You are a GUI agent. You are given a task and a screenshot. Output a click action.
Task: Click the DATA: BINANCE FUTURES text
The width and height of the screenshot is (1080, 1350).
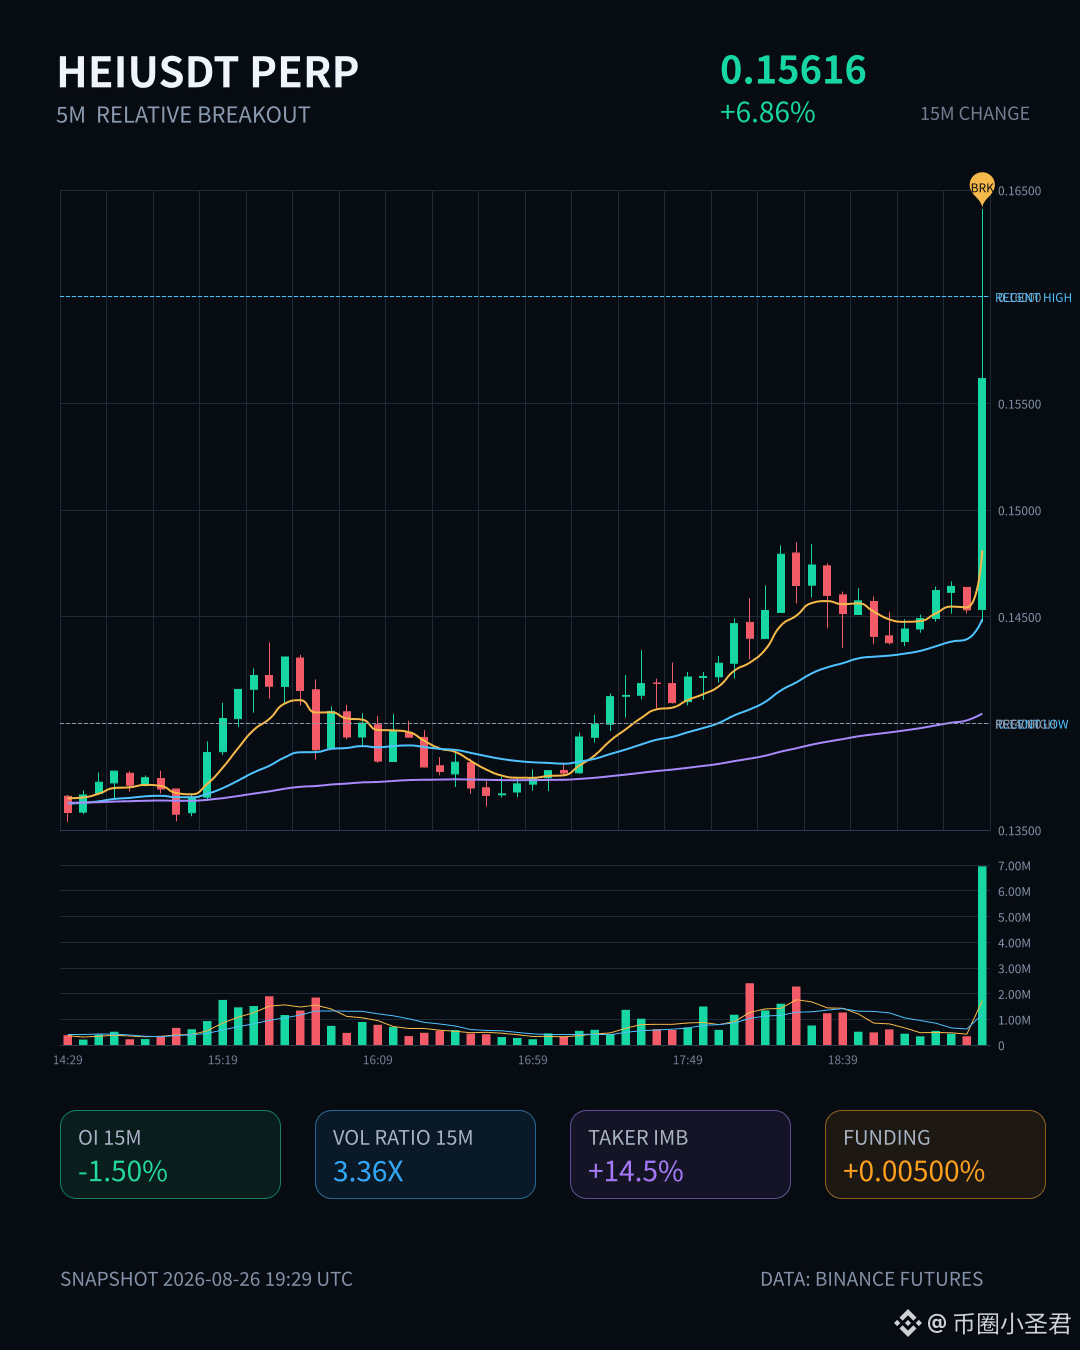coord(872,1279)
